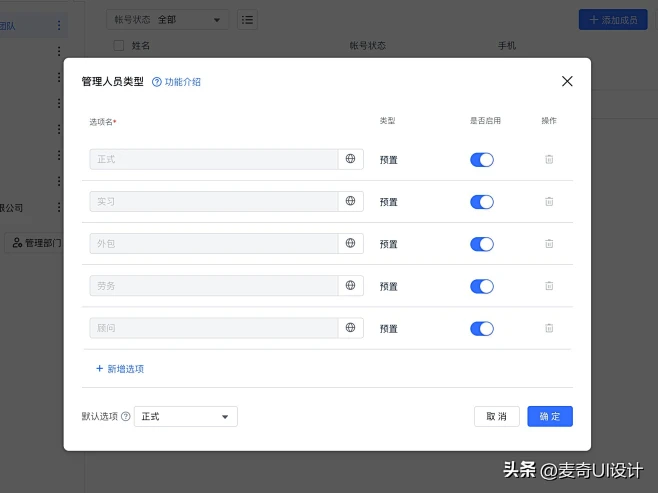This screenshot has width=658, height=493.
Task: Click the 实习 option name field
Action: [x=214, y=201]
